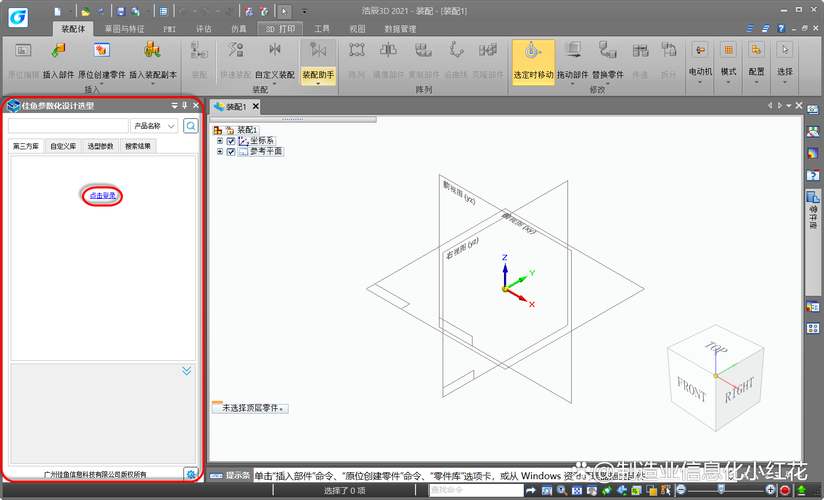Viewport: 824px width, 500px height.
Task: Pin the 佳鱼参数化设计选型 panel
Action: [184, 106]
